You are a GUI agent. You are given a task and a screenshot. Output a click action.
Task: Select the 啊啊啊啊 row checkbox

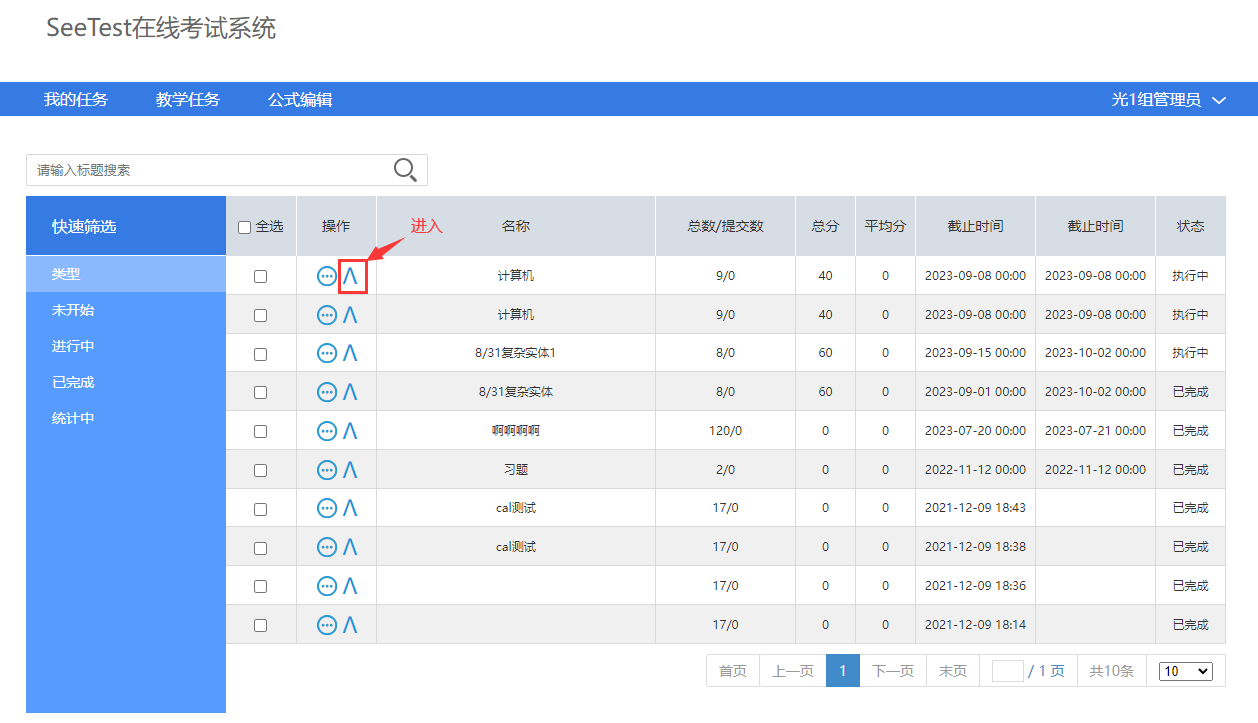coord(261,432)
